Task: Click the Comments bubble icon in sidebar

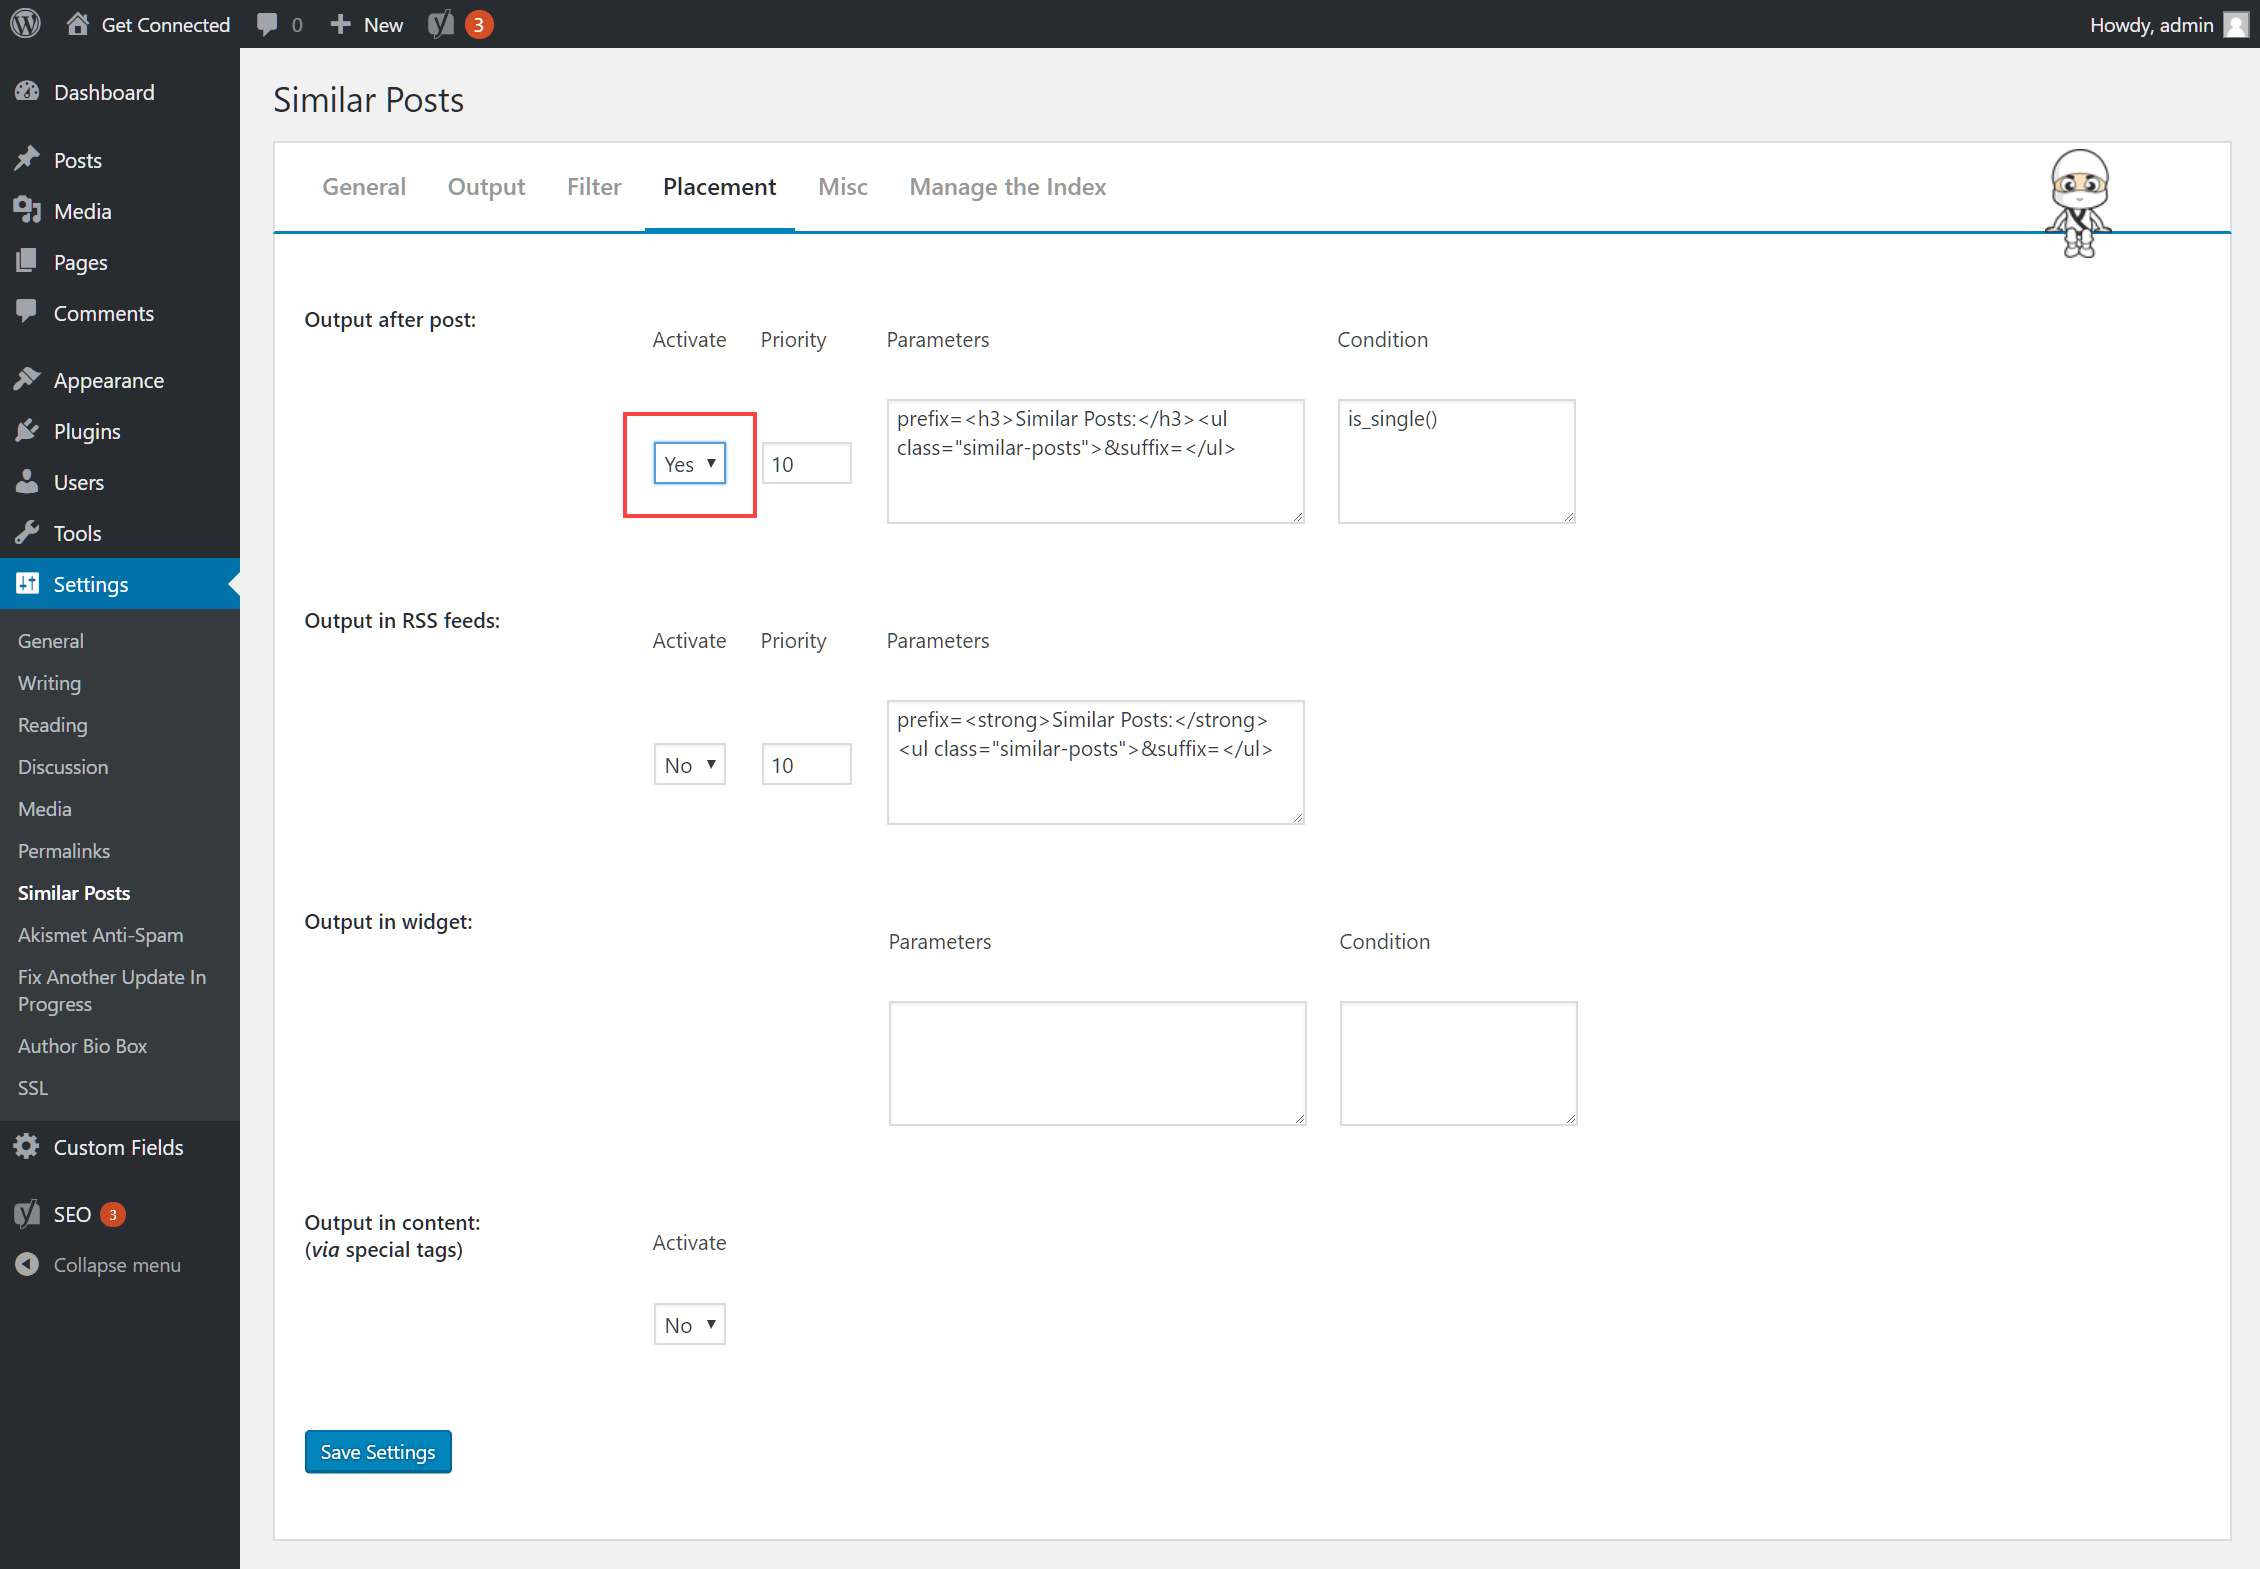Action: (27, 312)
